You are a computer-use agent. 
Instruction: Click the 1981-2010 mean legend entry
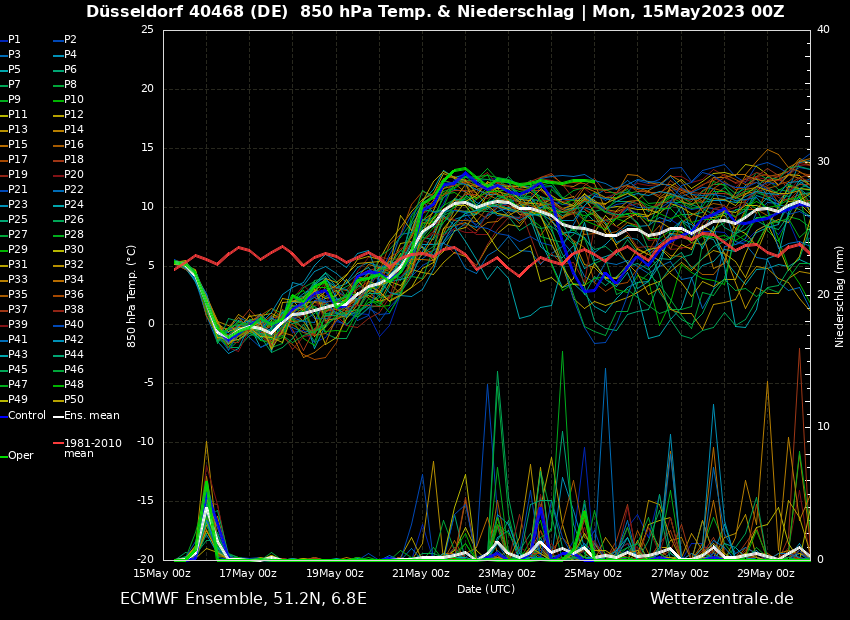[92, 448]
